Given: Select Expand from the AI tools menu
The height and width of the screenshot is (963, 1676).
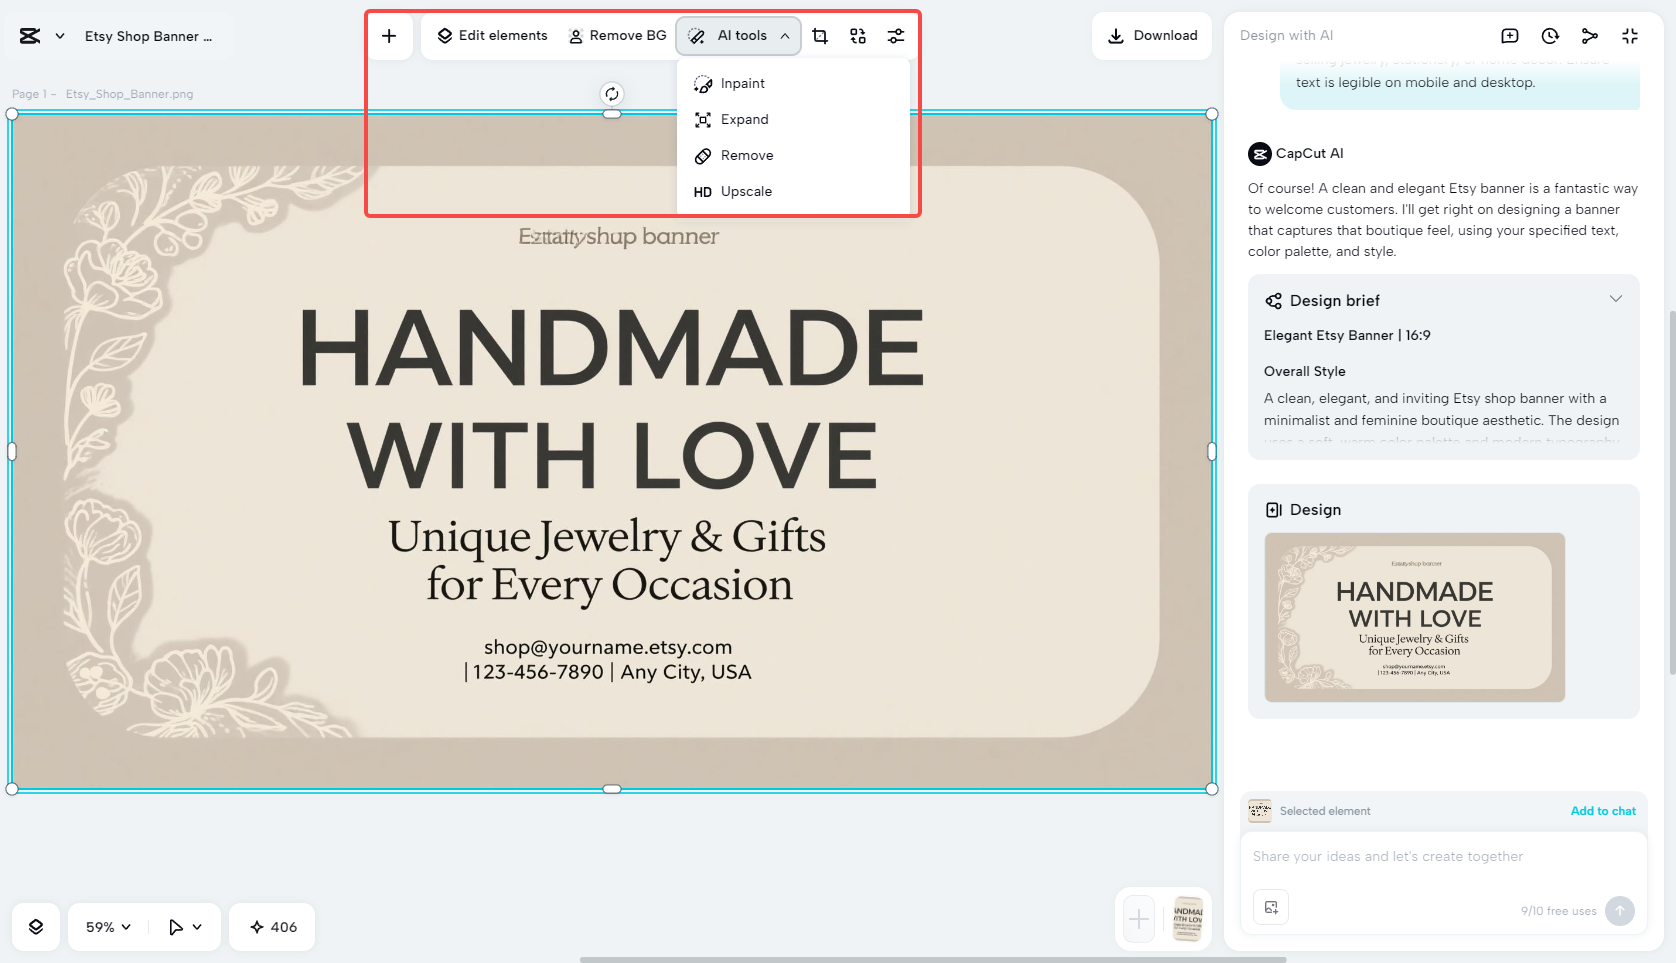Looking at the screenshot, I should [x=744, y=119].
